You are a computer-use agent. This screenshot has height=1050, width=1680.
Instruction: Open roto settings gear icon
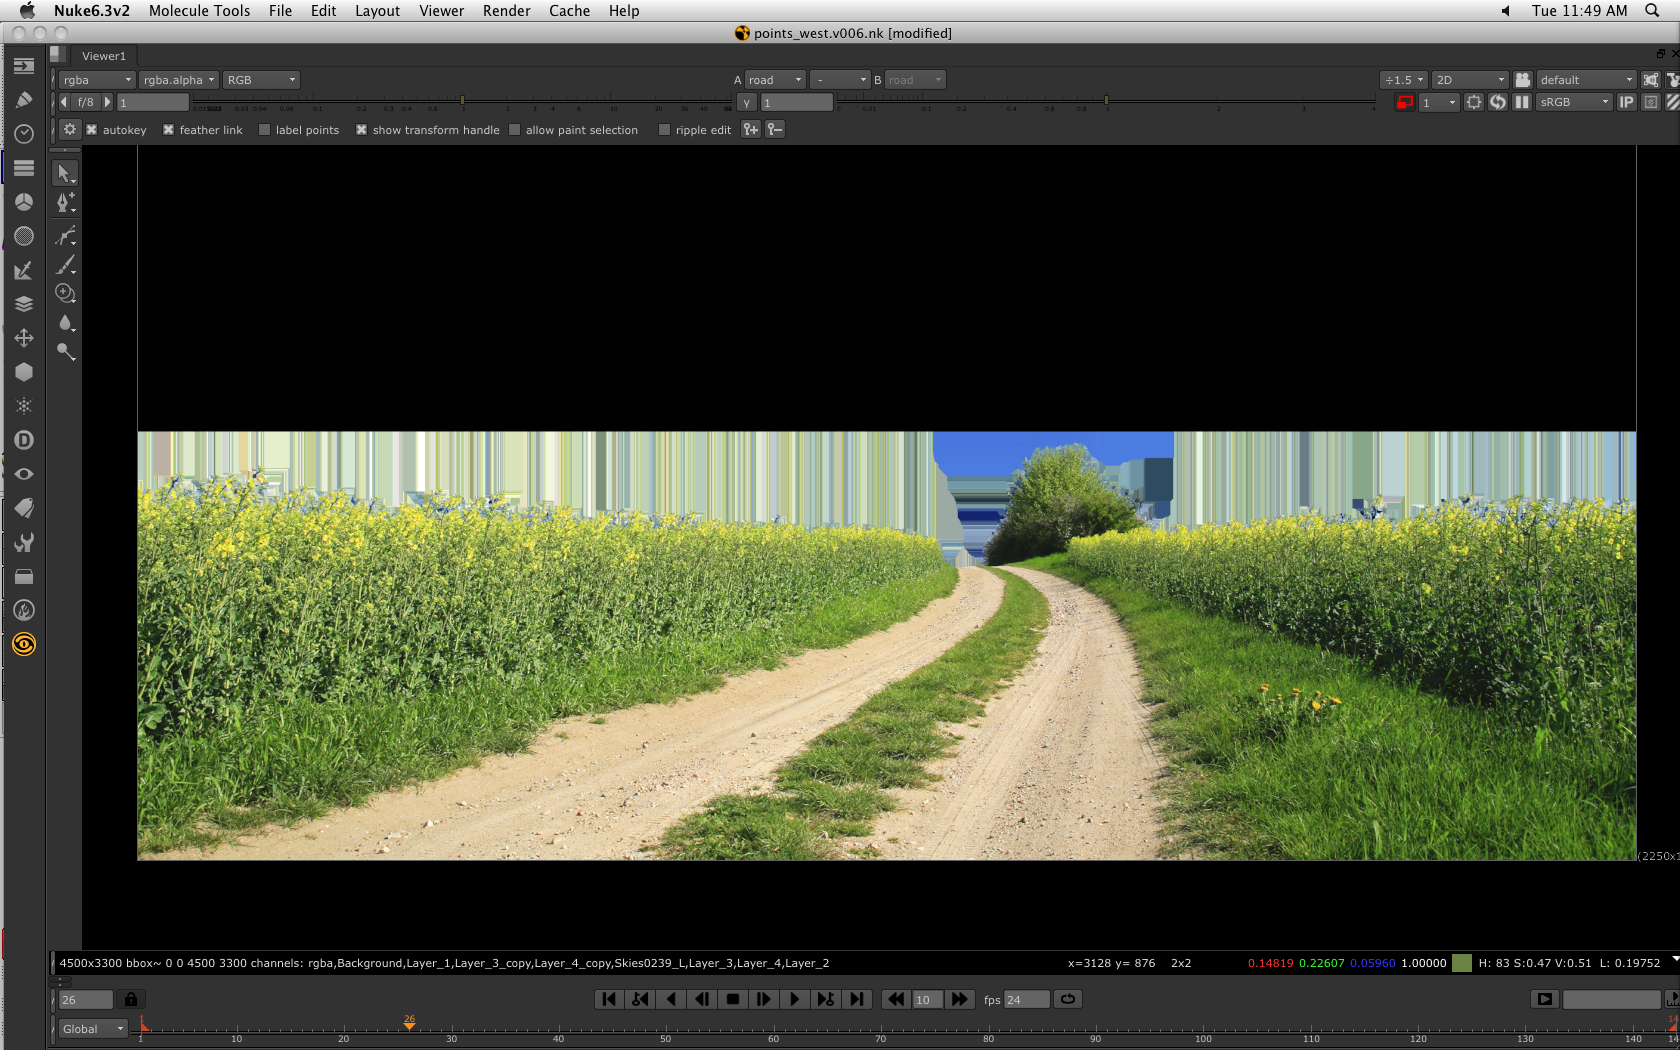[69, 129]
